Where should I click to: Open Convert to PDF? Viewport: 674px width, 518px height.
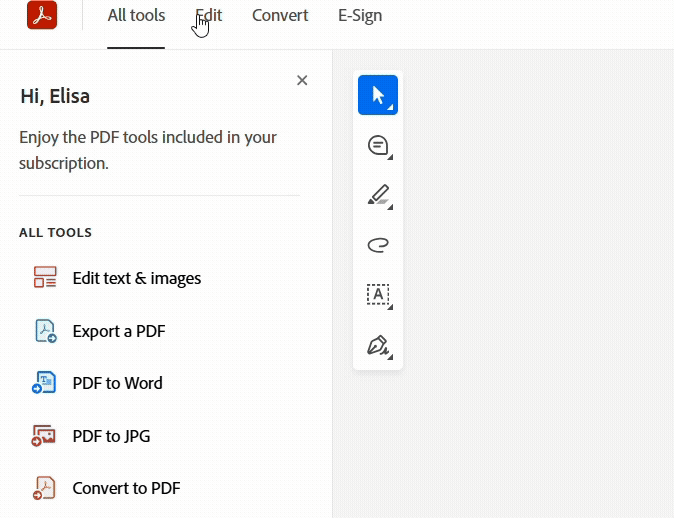pyautogui.click(x=126, y=488)
